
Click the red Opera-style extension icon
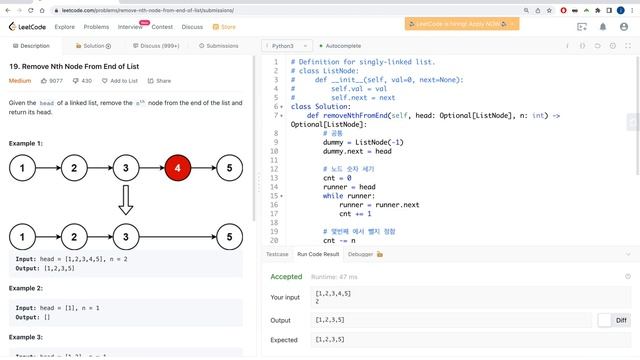563,10
